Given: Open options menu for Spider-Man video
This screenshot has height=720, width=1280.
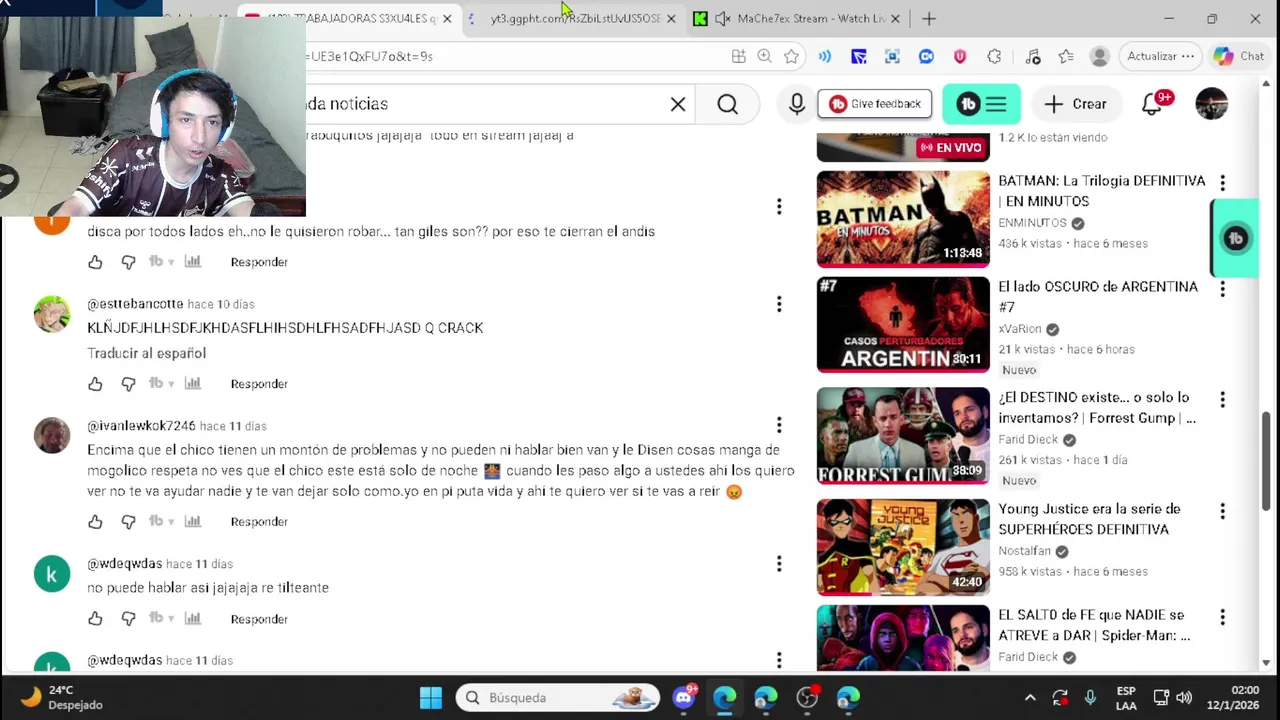Looking at the screenshot, I should (x=1222, y=617).
